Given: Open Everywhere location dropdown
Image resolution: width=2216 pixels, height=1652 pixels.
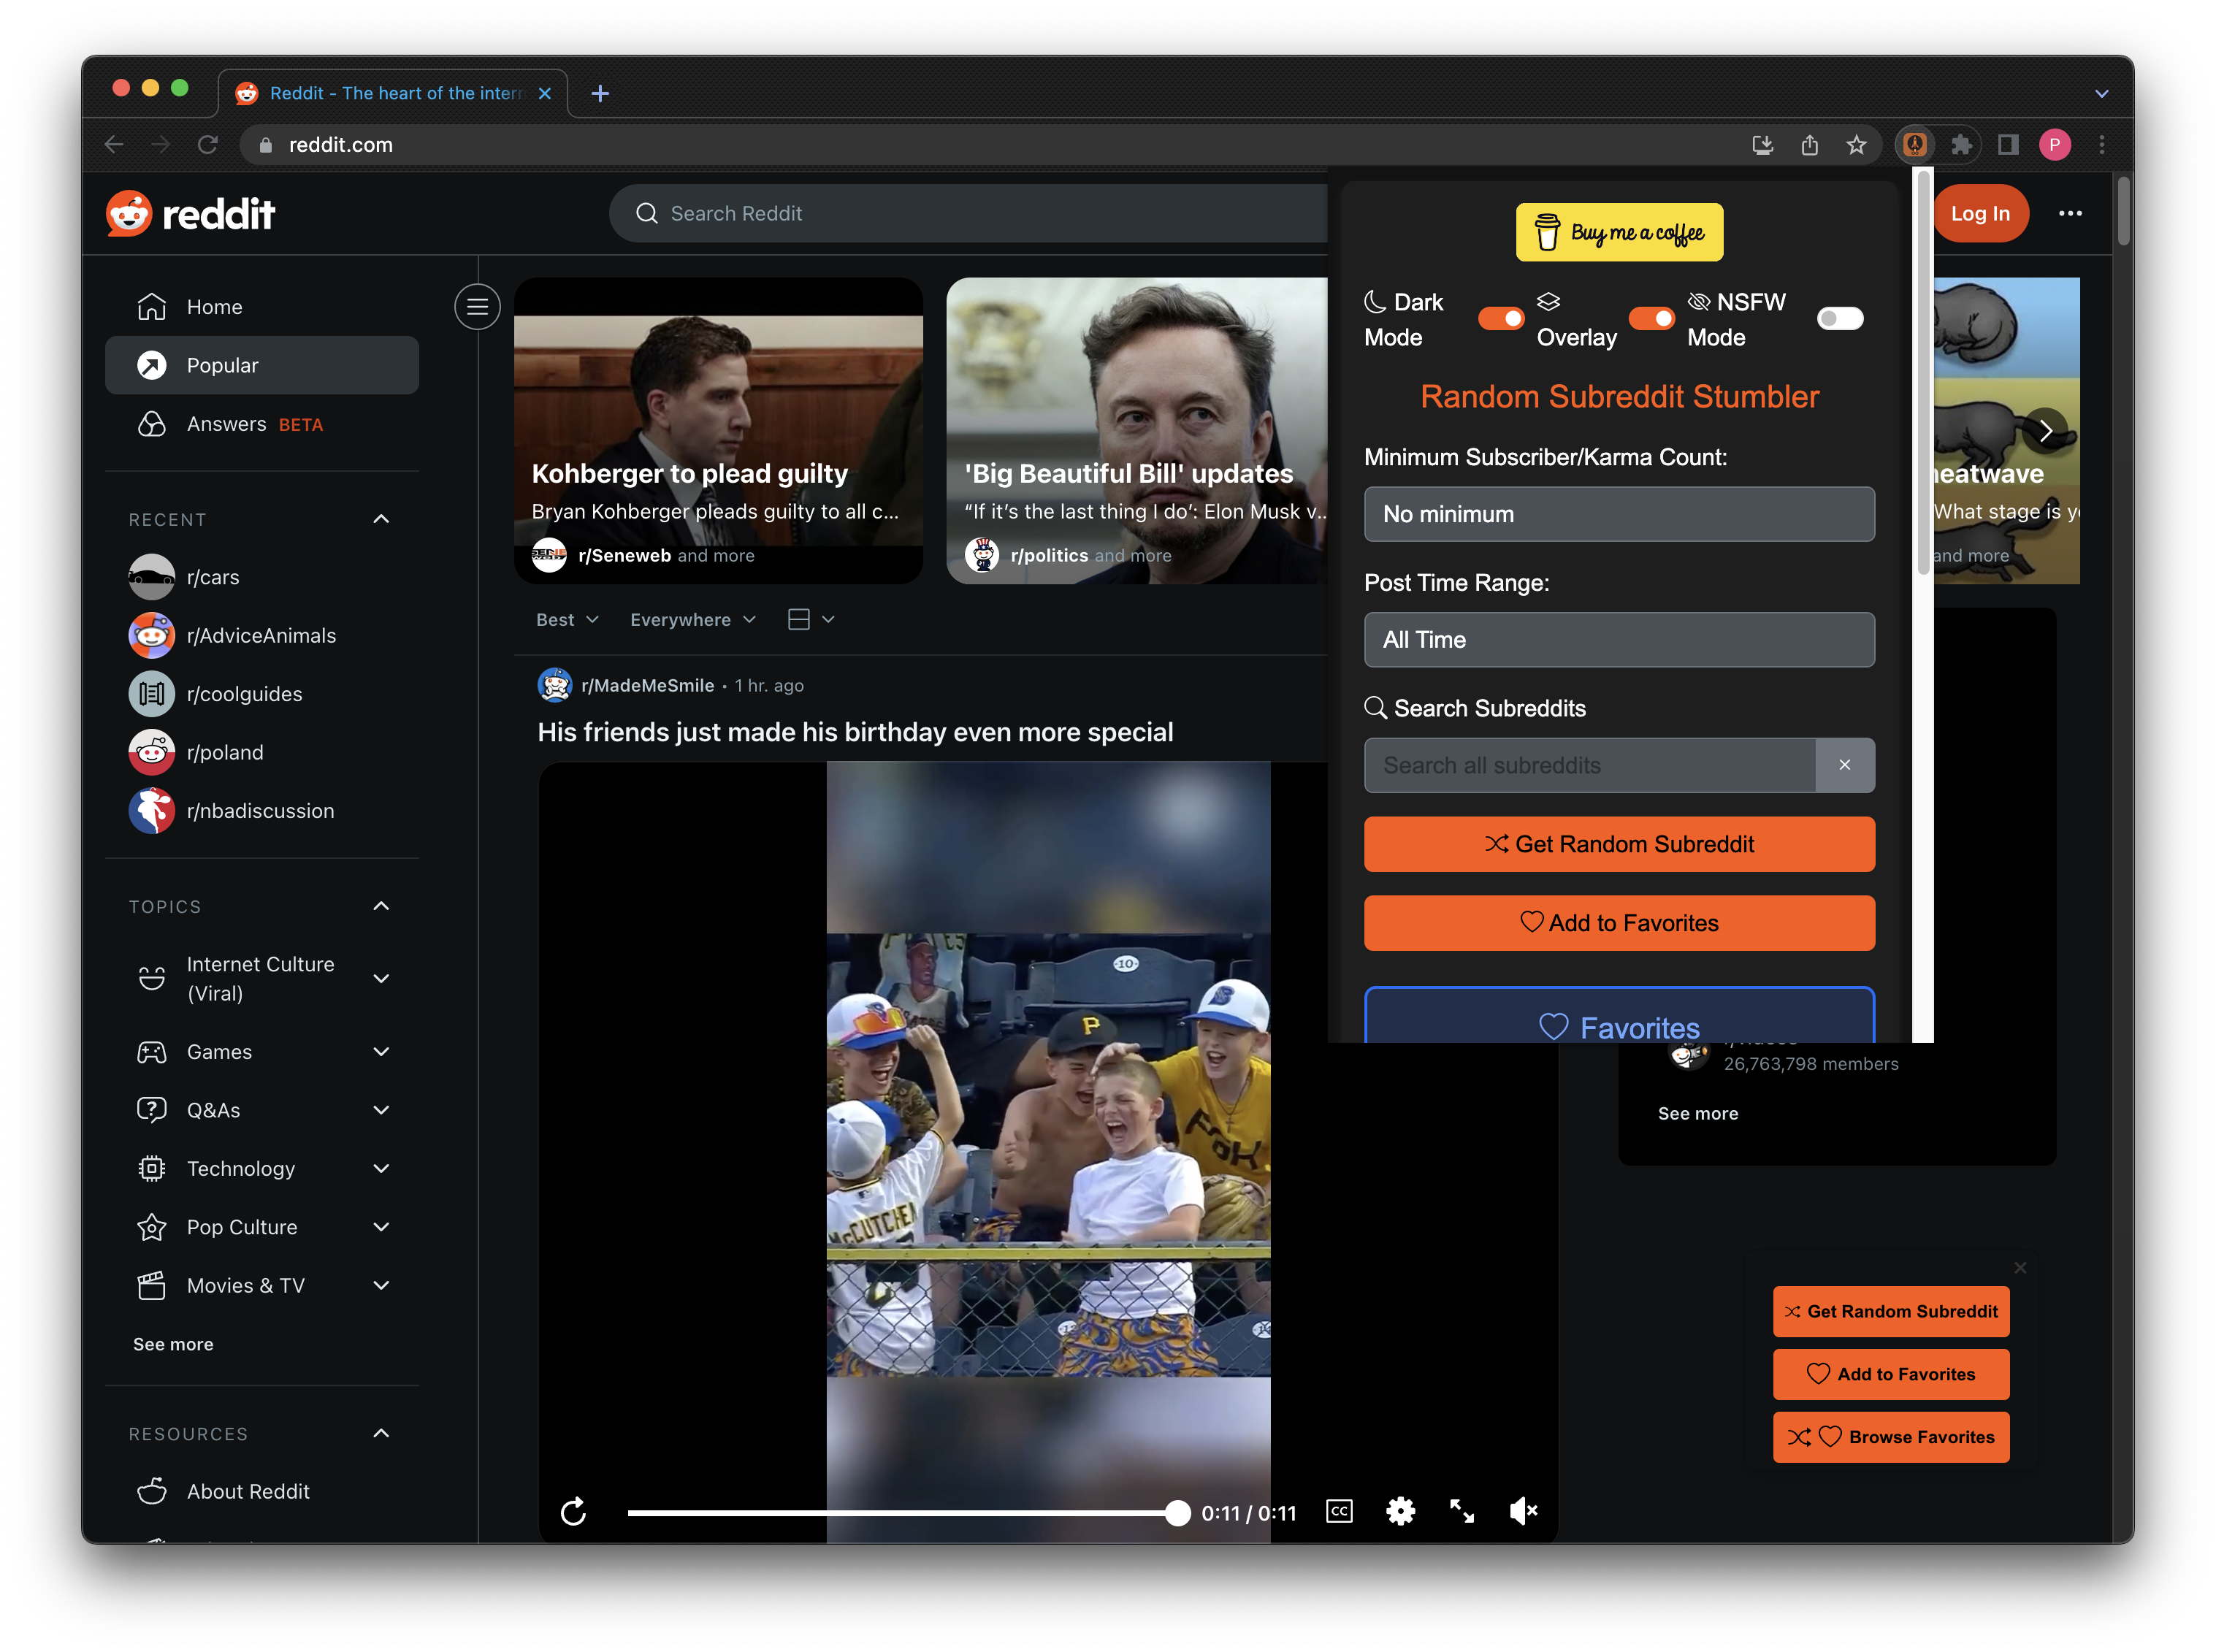Looking at the screenshot, I should (692, 620).
